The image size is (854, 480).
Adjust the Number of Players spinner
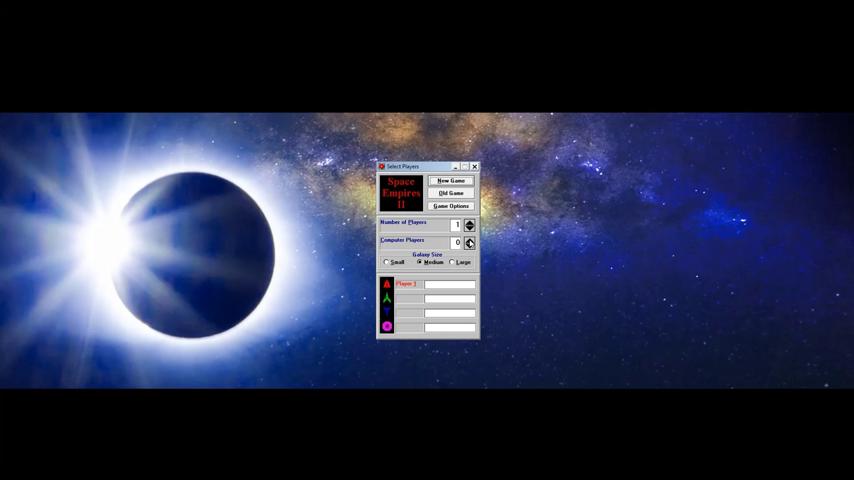click(x=470, y=225)
